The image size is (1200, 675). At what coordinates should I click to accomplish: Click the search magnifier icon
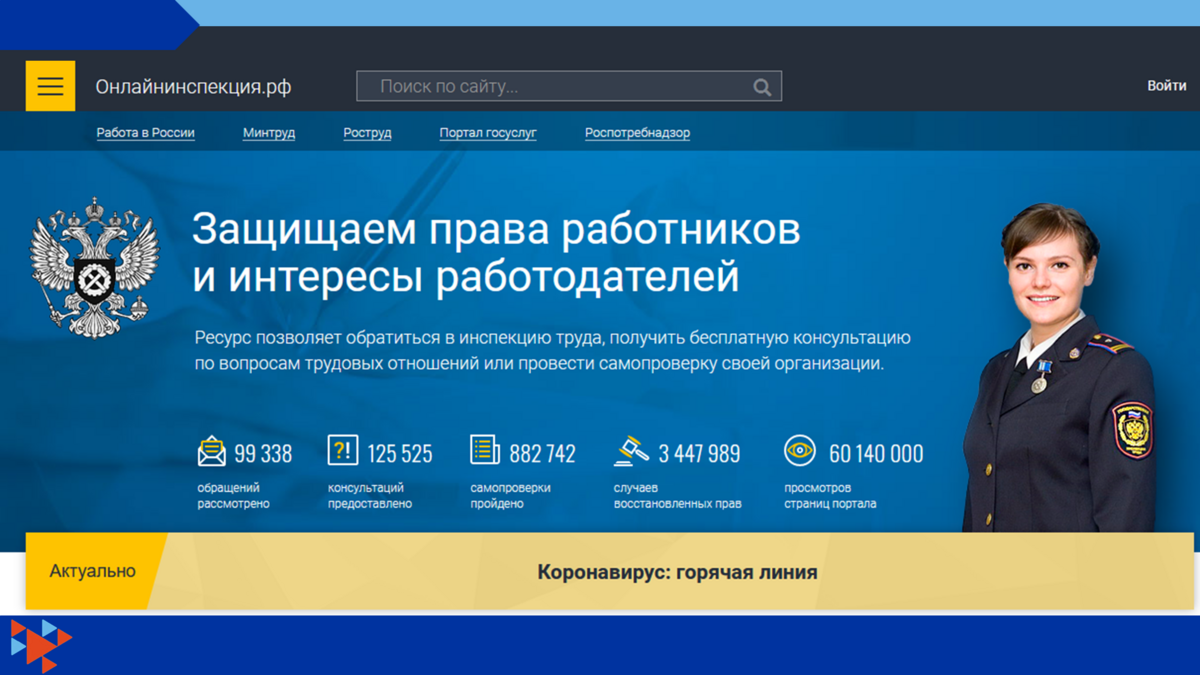[762, 87]
